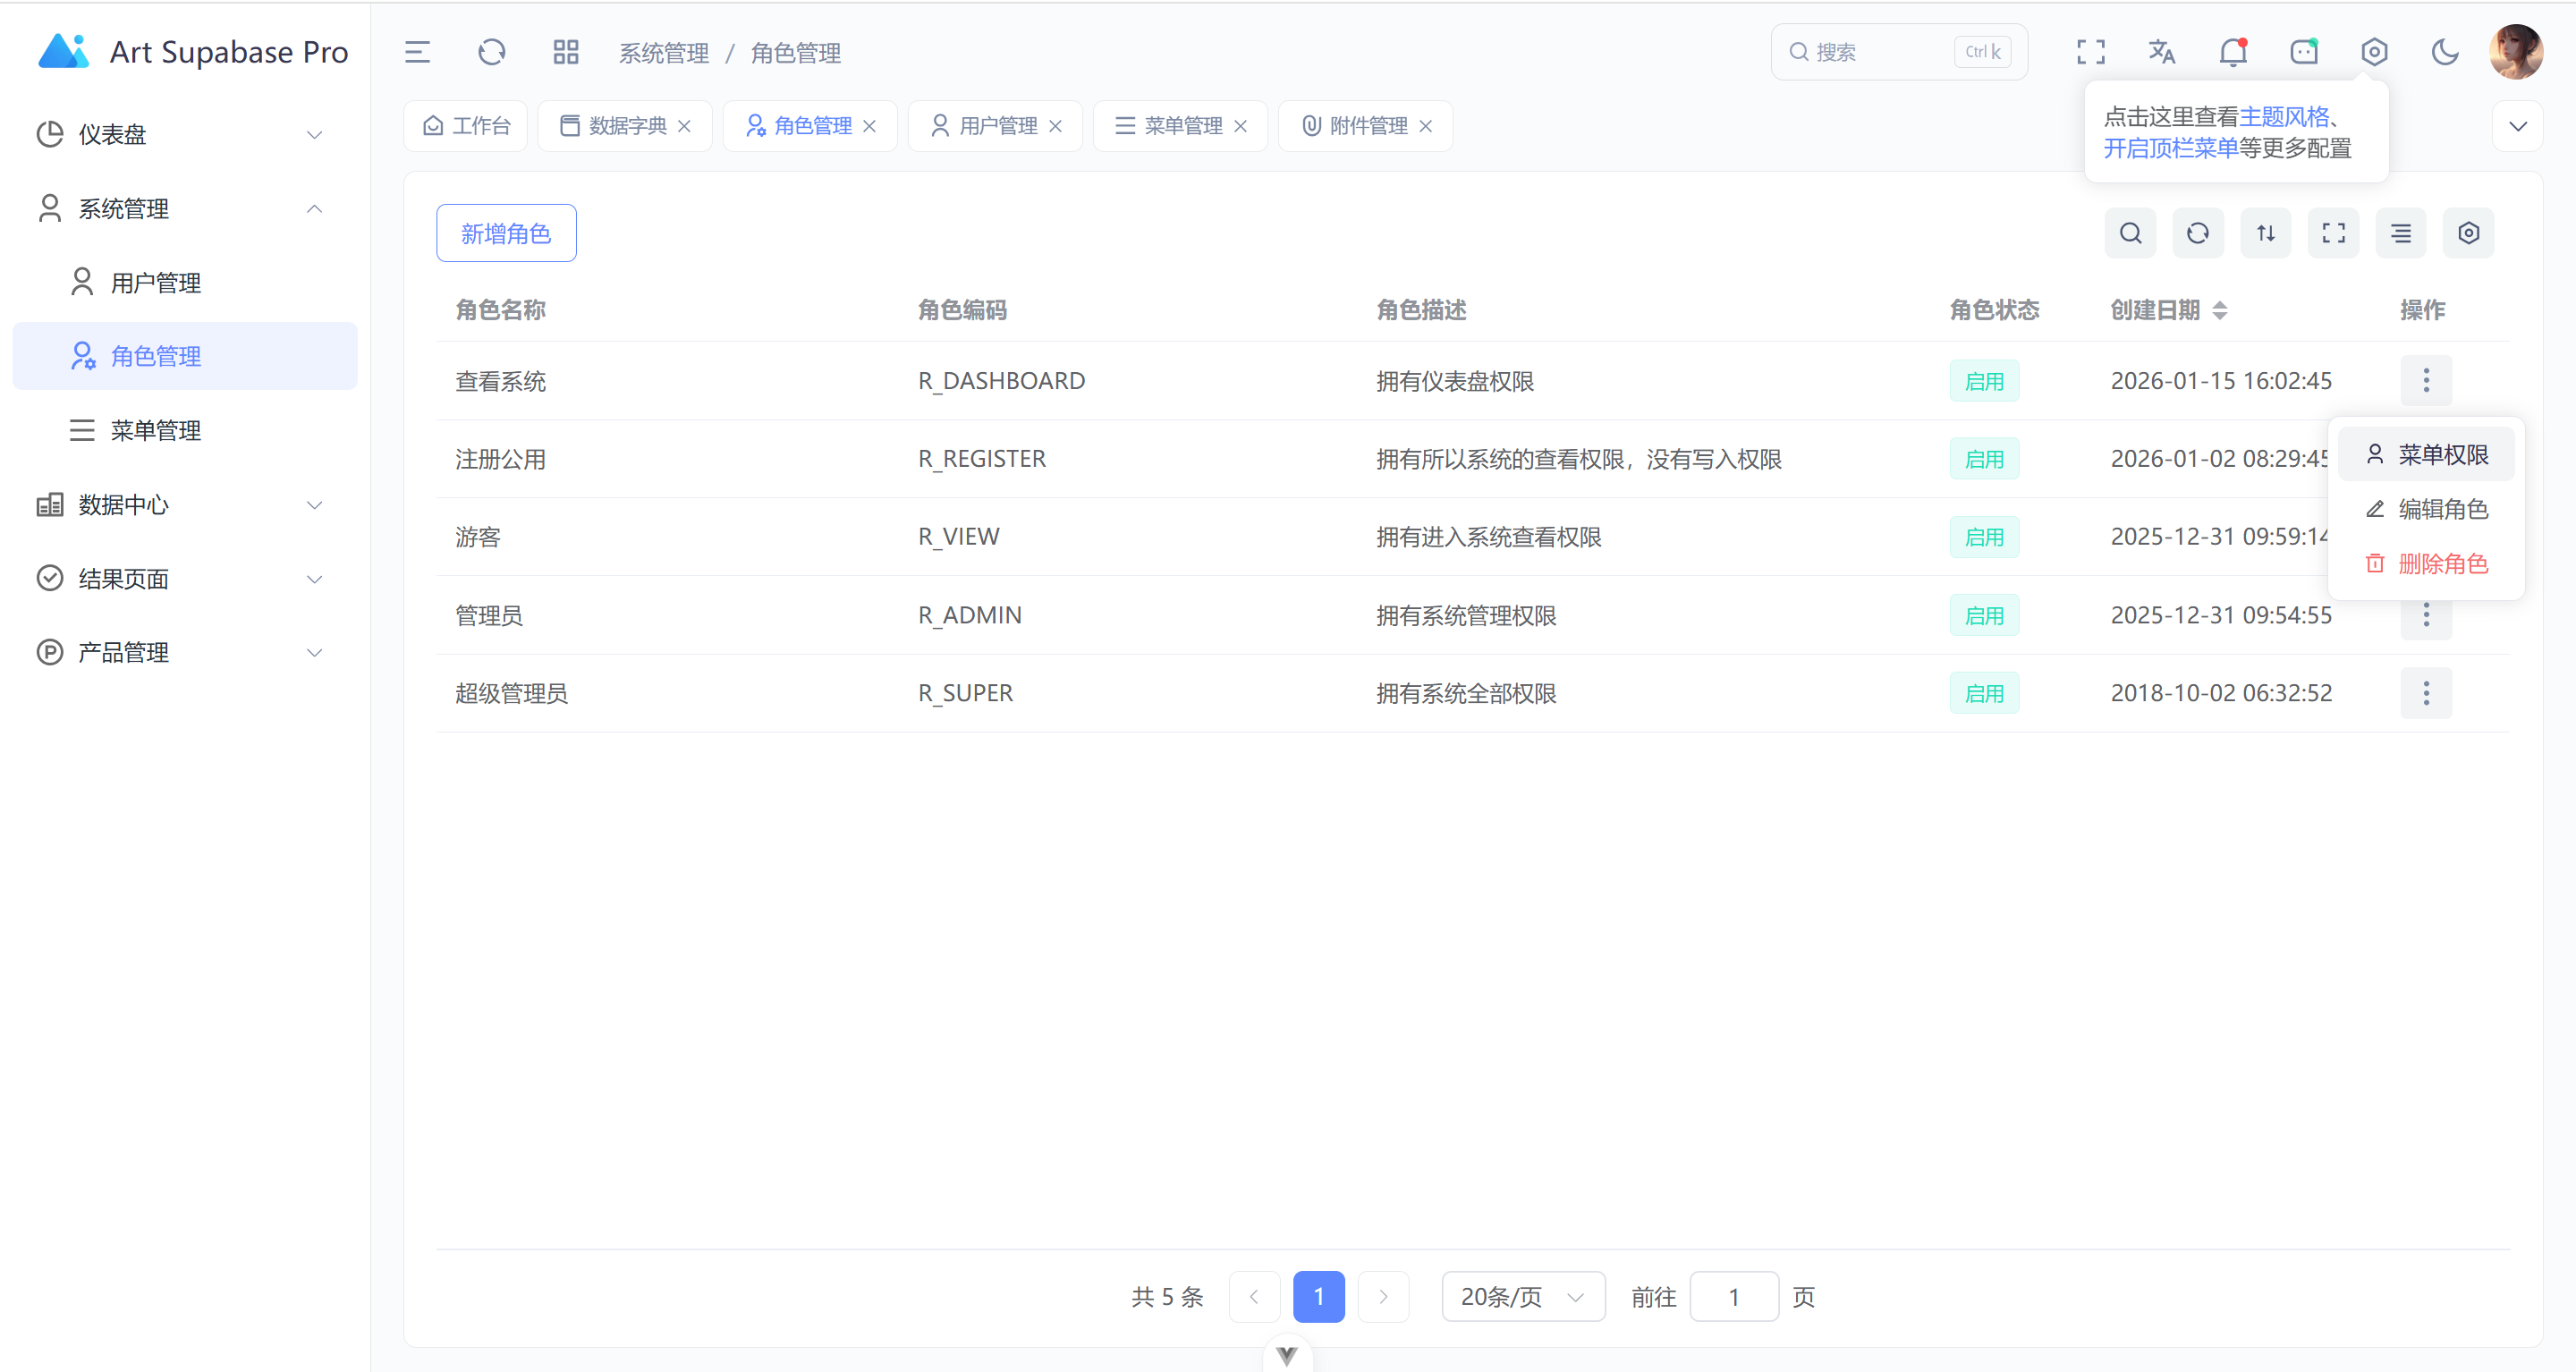
Task: Open the table search icon above the role list
Action: [x=2130, y=232]
